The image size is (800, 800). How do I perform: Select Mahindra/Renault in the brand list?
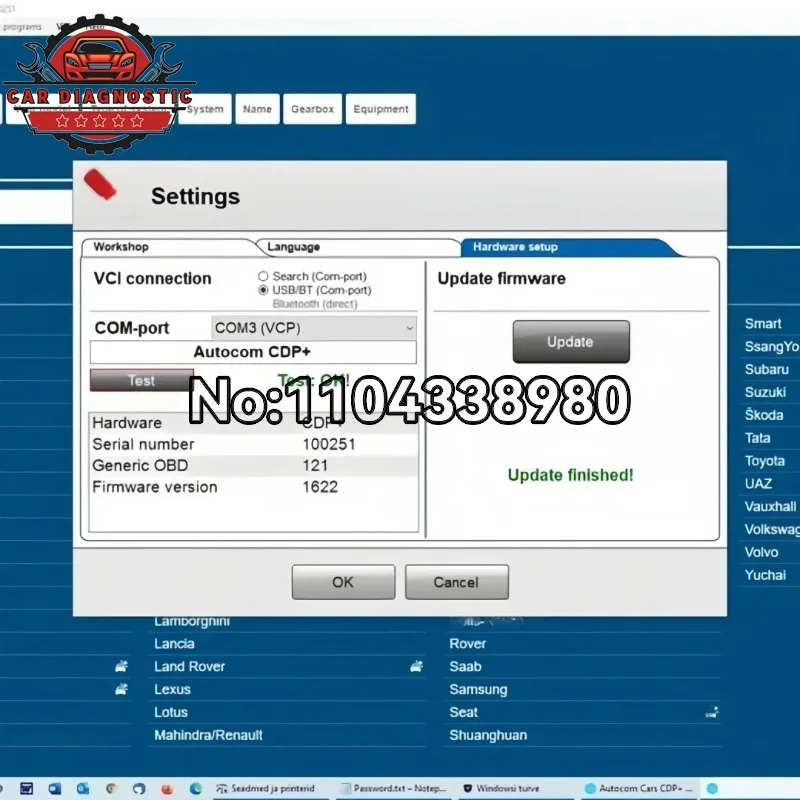click(208, 735)
